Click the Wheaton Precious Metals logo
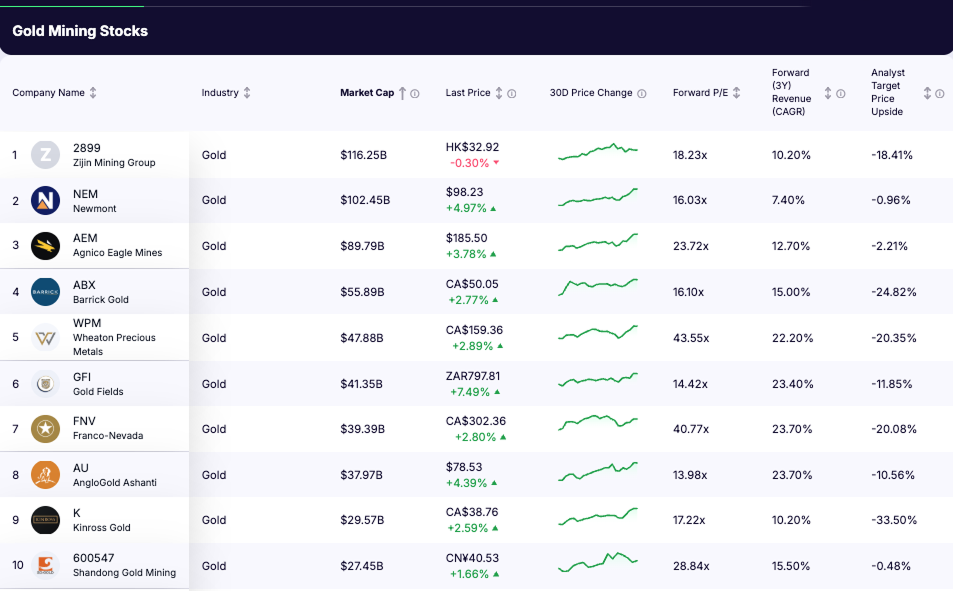 pos(45,338)
